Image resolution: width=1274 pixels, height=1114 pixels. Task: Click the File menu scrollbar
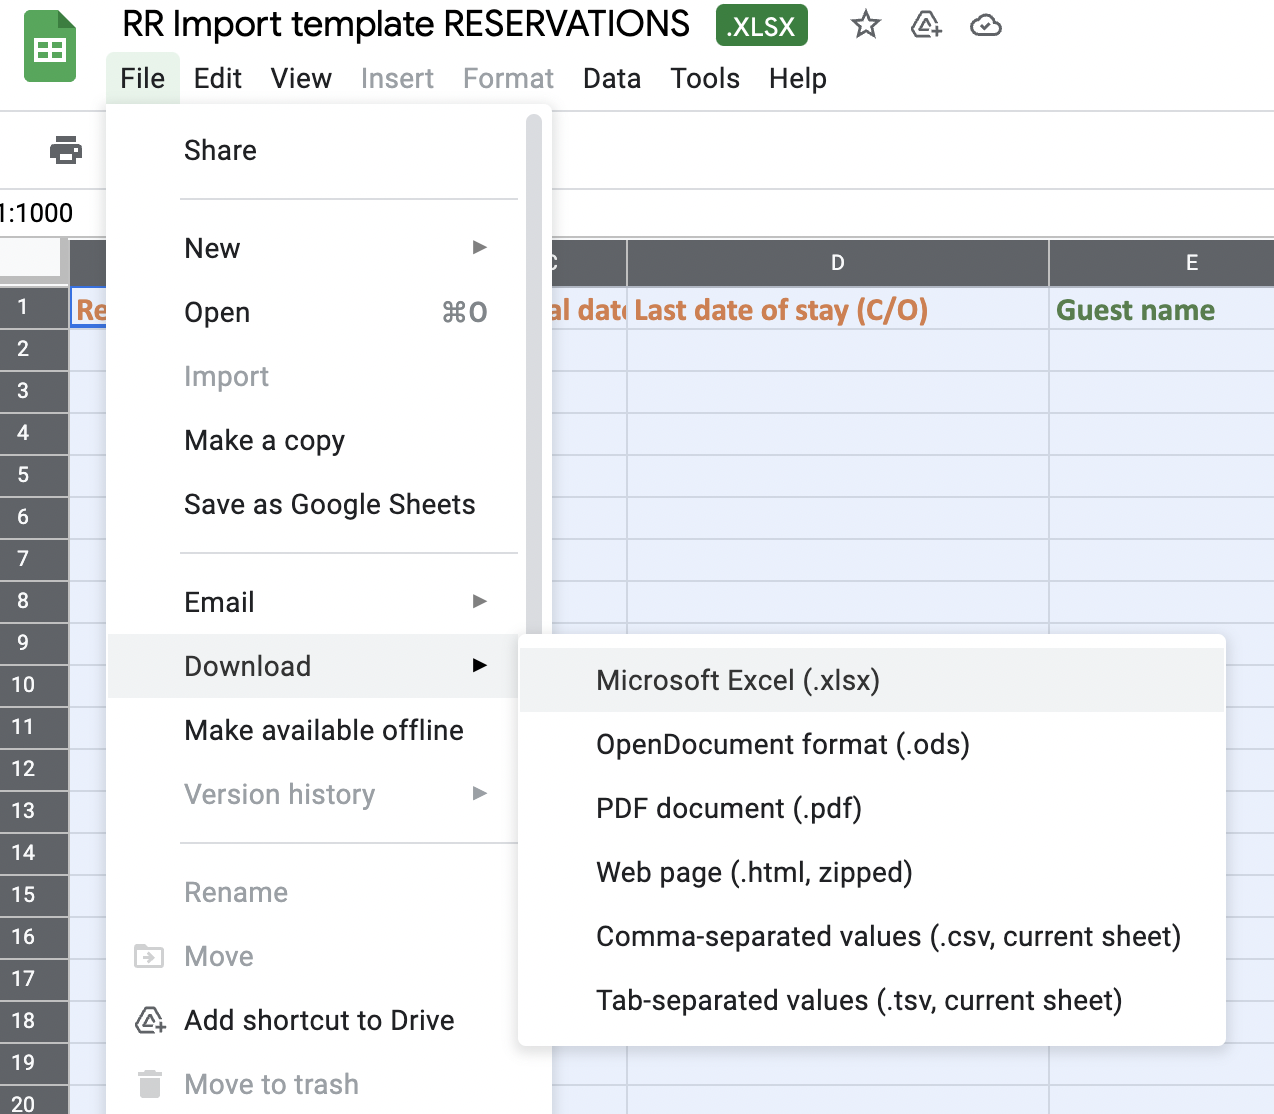point(534,375)
